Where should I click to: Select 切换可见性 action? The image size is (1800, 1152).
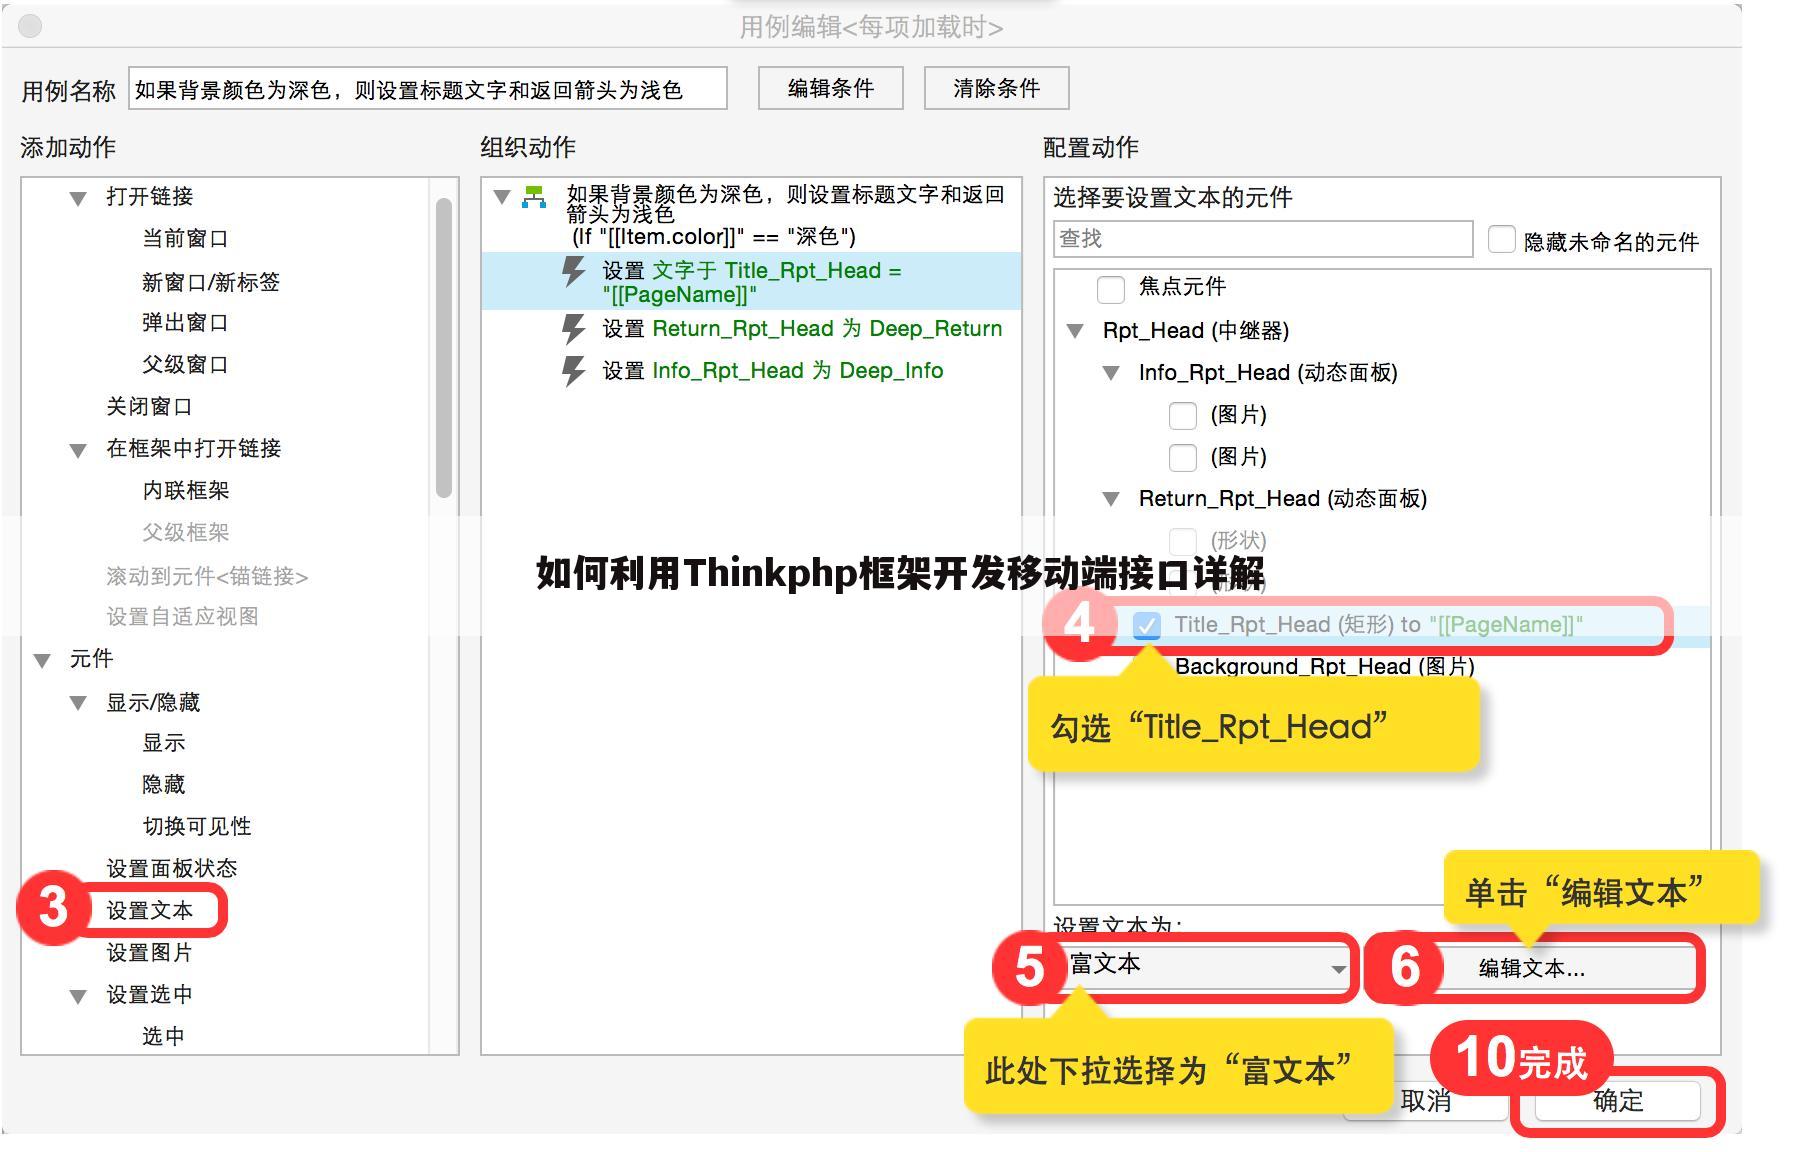pyautogui.click(x=197, y=827)
